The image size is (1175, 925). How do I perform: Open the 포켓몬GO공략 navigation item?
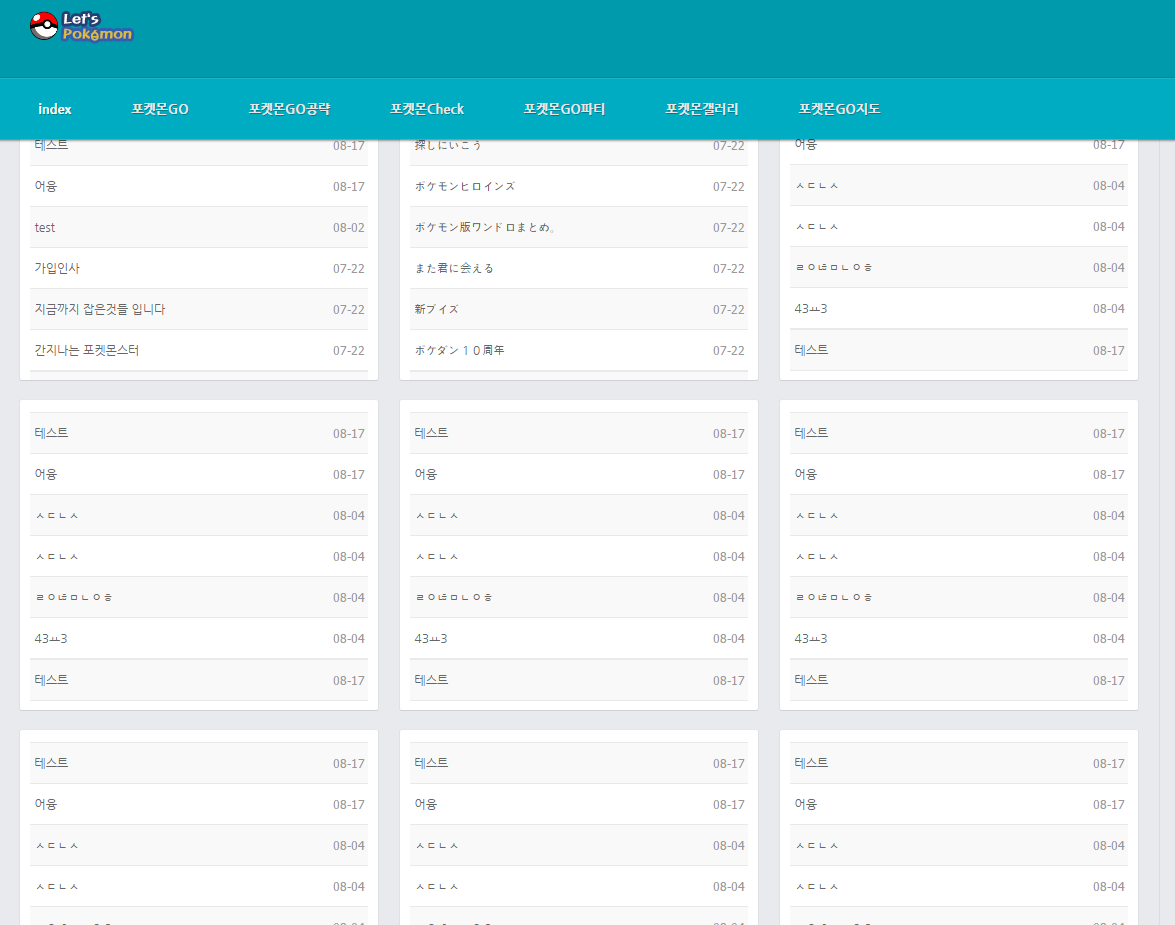(289, 109)
